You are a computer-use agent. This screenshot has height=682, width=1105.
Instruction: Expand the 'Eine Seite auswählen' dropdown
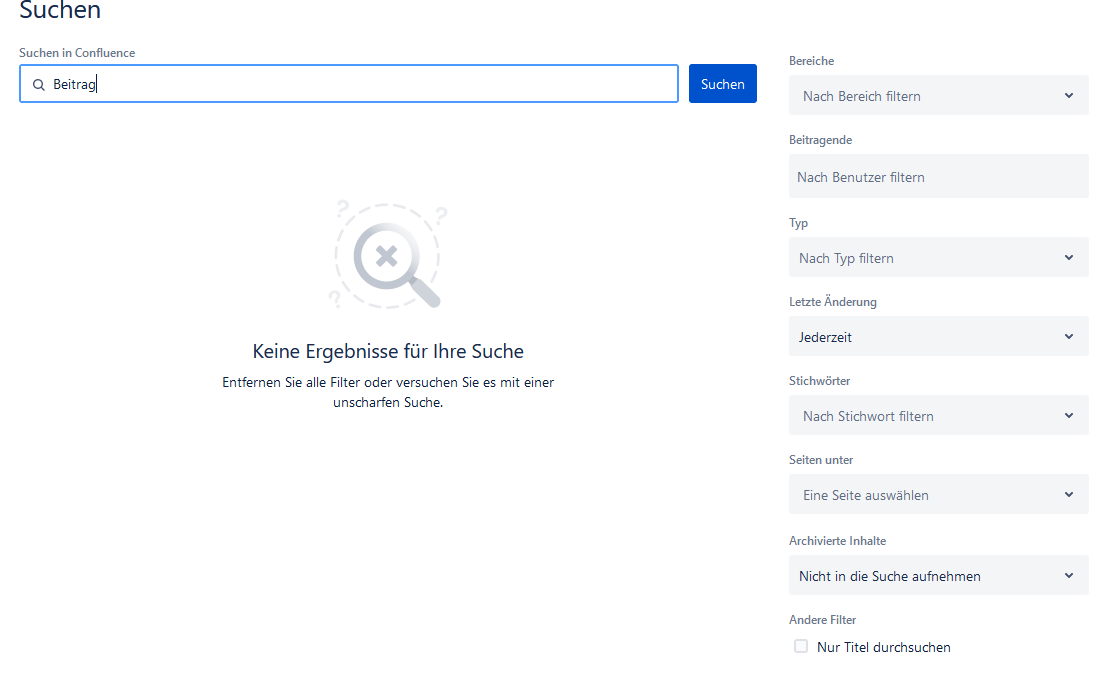[x=939, y=495]
